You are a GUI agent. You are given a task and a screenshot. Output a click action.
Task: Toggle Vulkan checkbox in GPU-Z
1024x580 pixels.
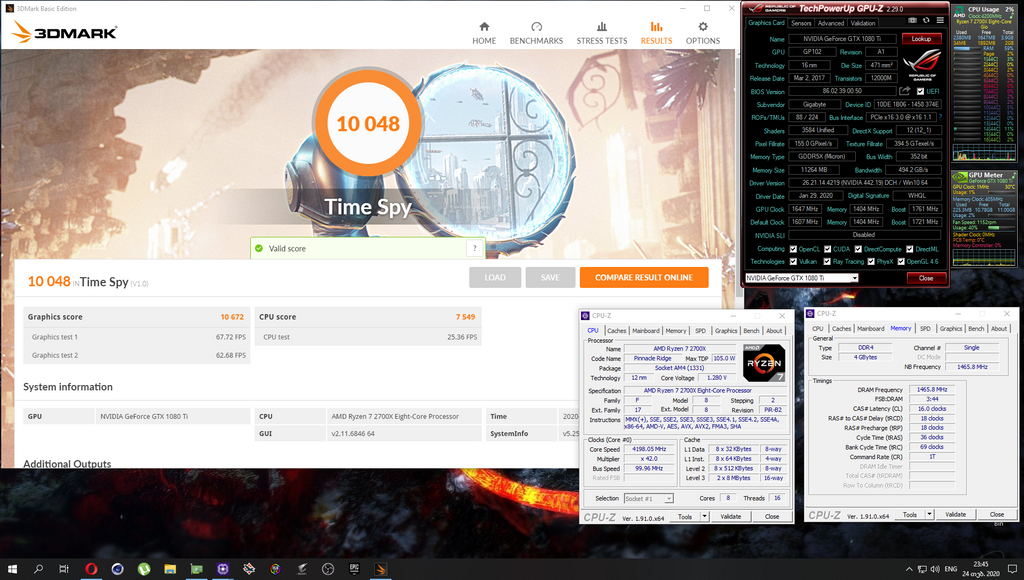tap(793, 261)
